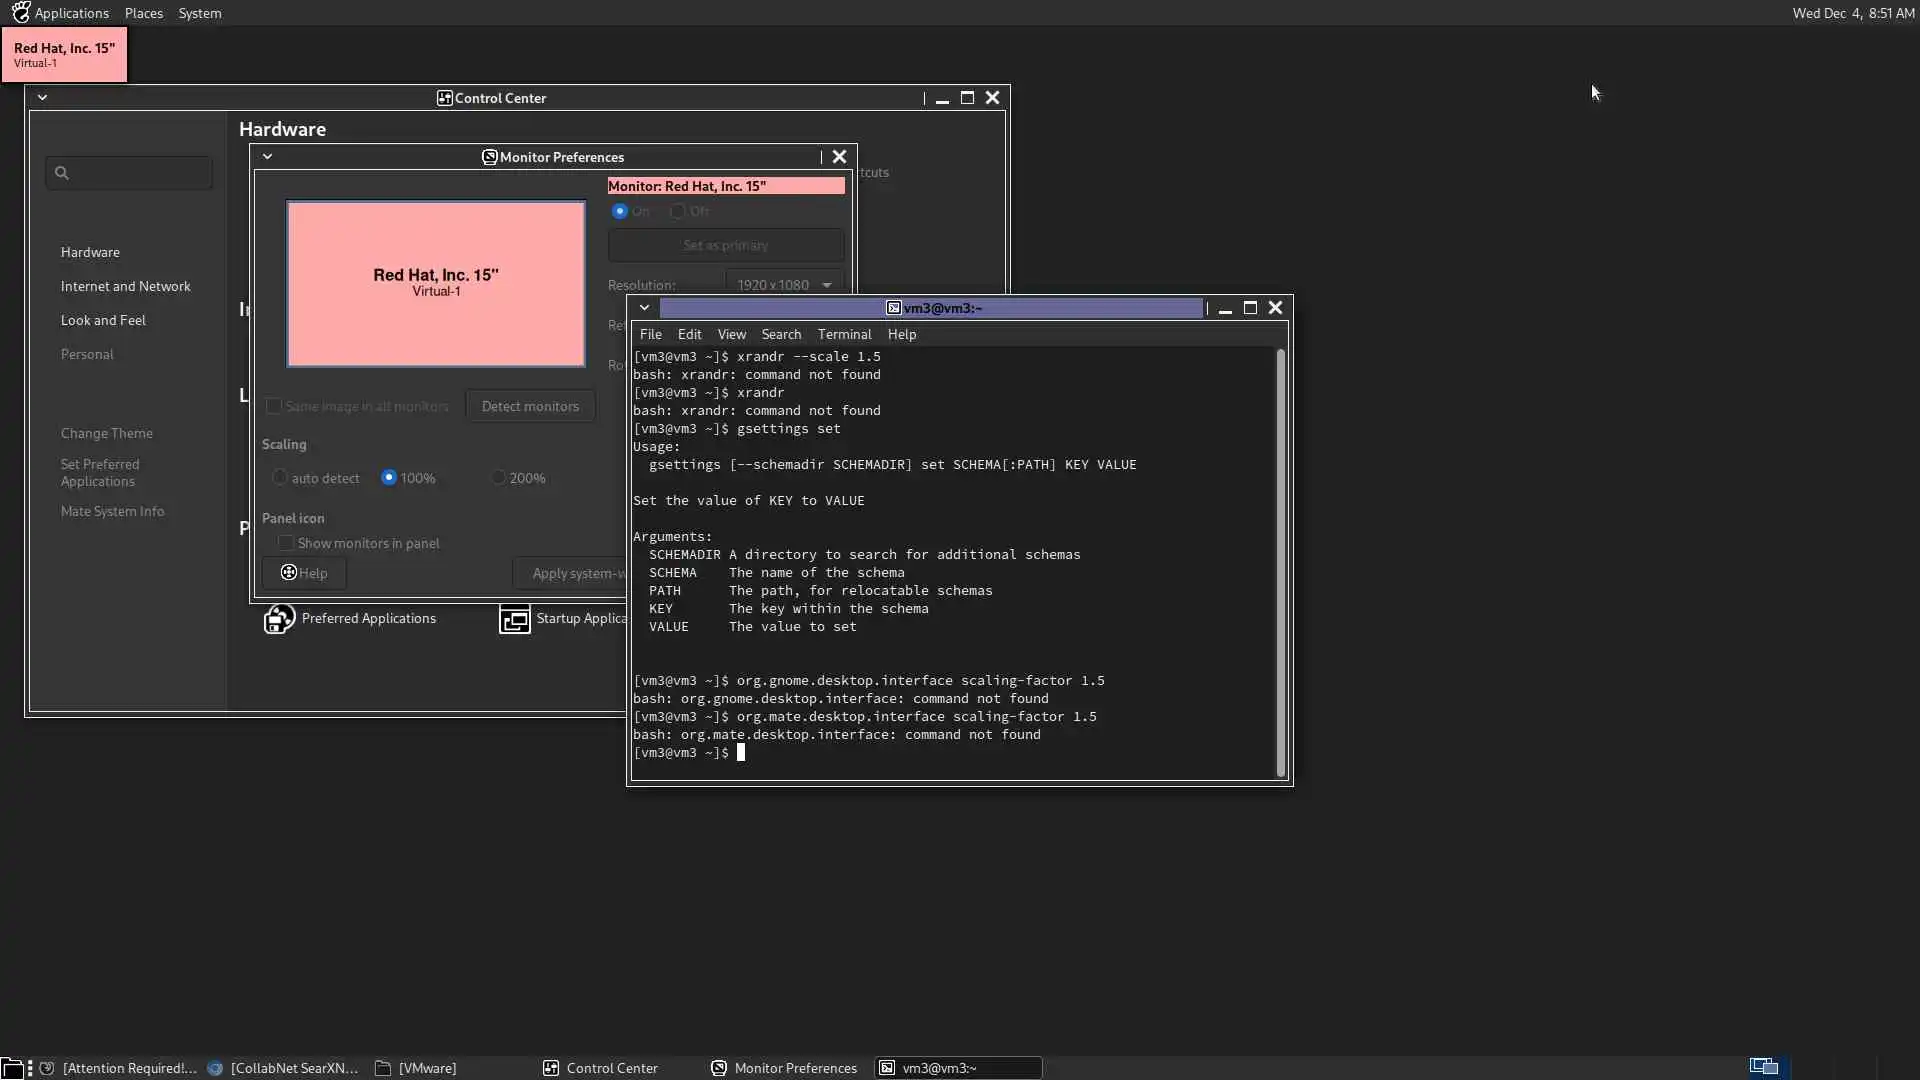The width and height of the screenshot is (1920, 1080).
Task: Click the Preferred Applications icon
Action: click(279, 619)
